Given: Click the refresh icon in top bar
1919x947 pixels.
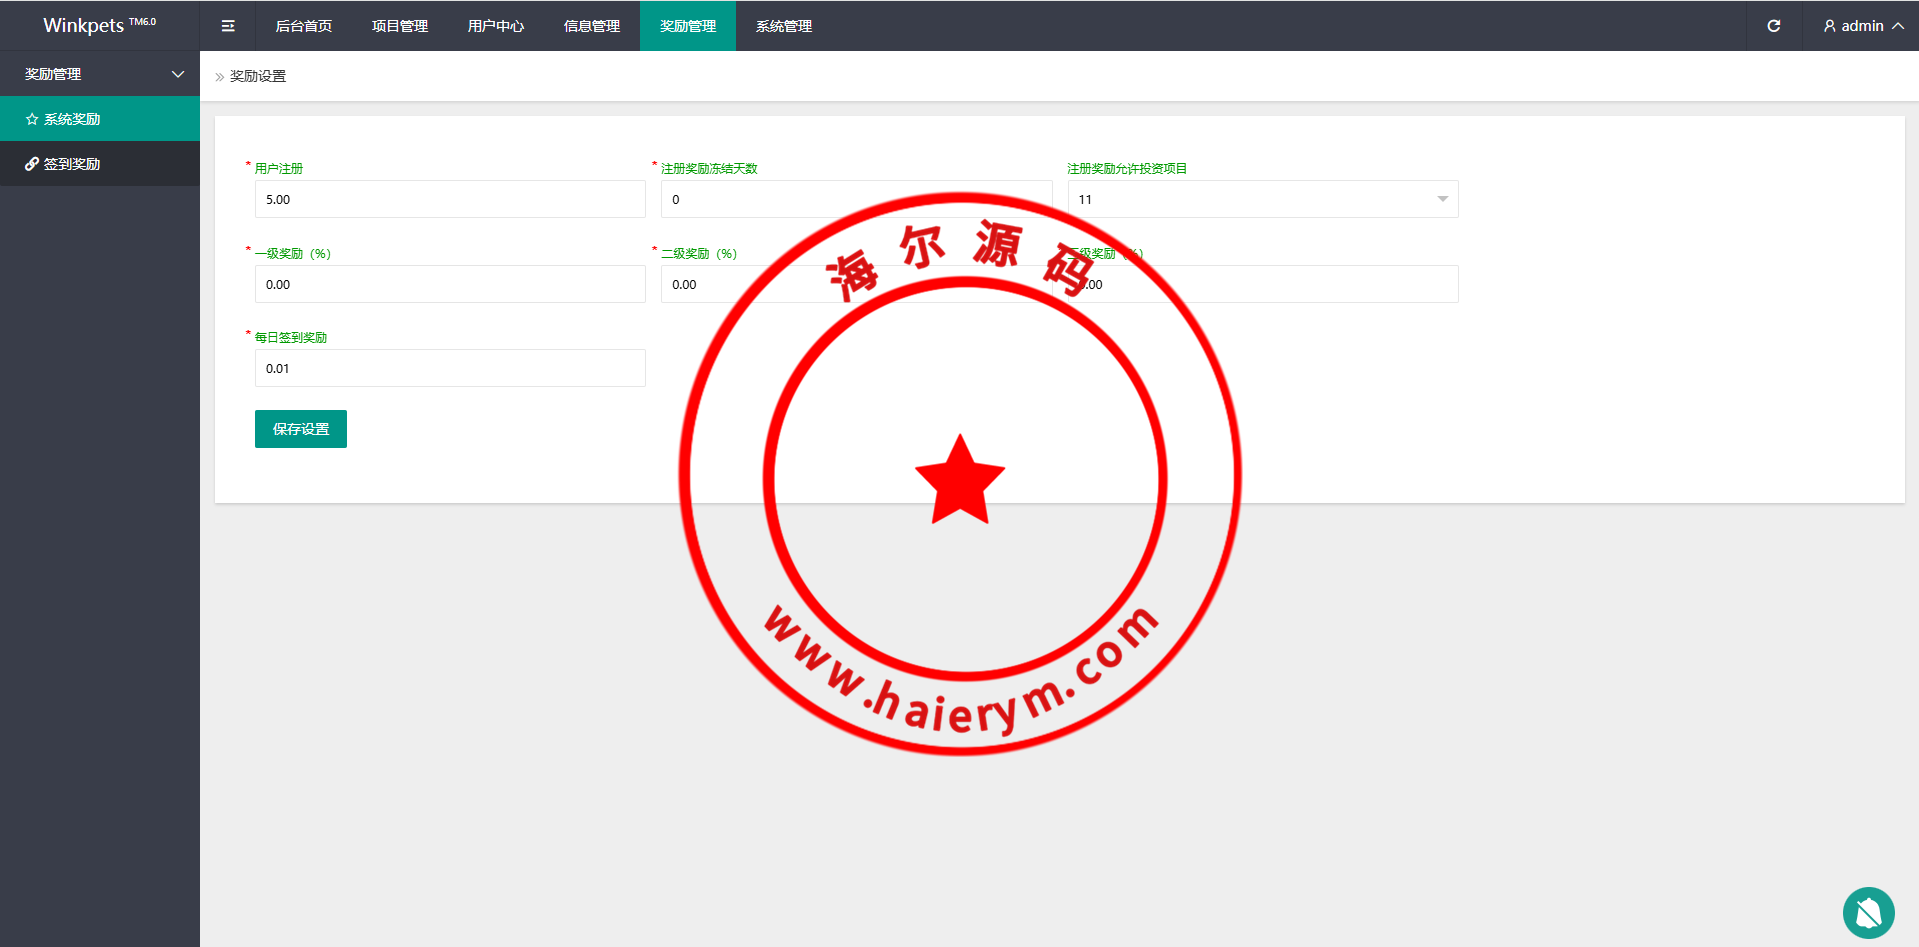Looking at the screenshot, I should (x=1773, y=26).
